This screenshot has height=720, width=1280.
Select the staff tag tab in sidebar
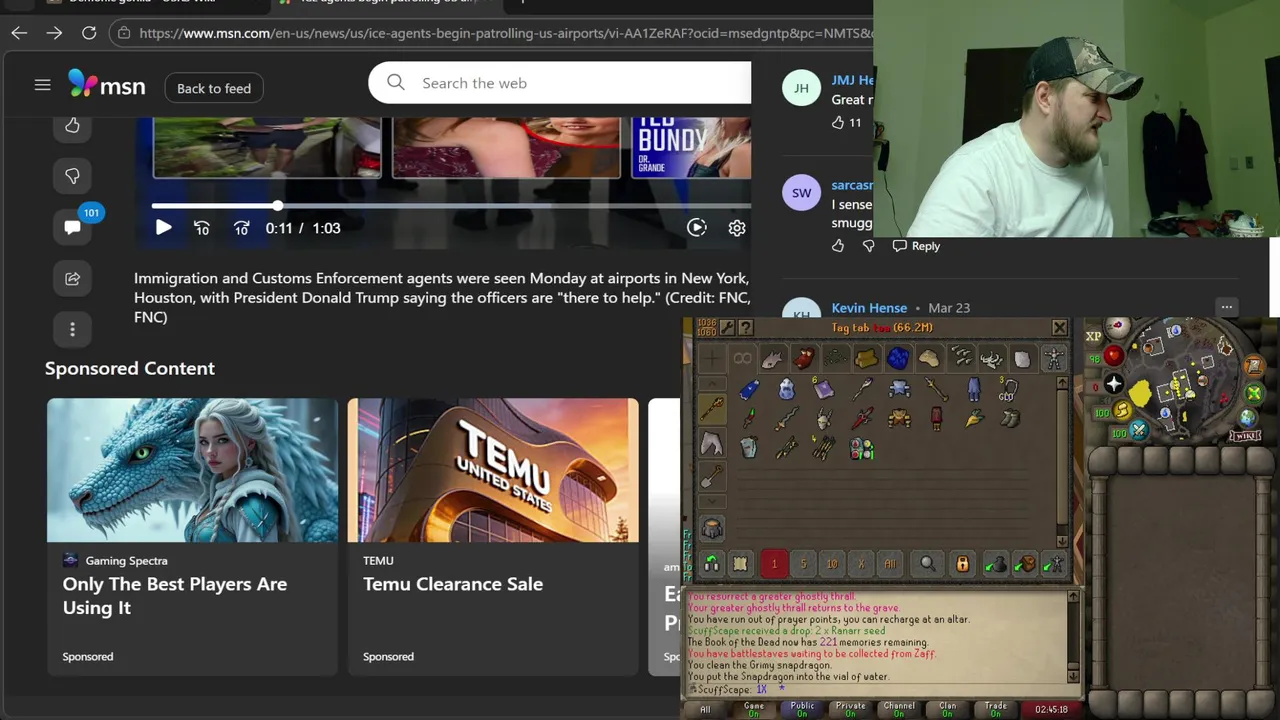click(x=711, y=409)
